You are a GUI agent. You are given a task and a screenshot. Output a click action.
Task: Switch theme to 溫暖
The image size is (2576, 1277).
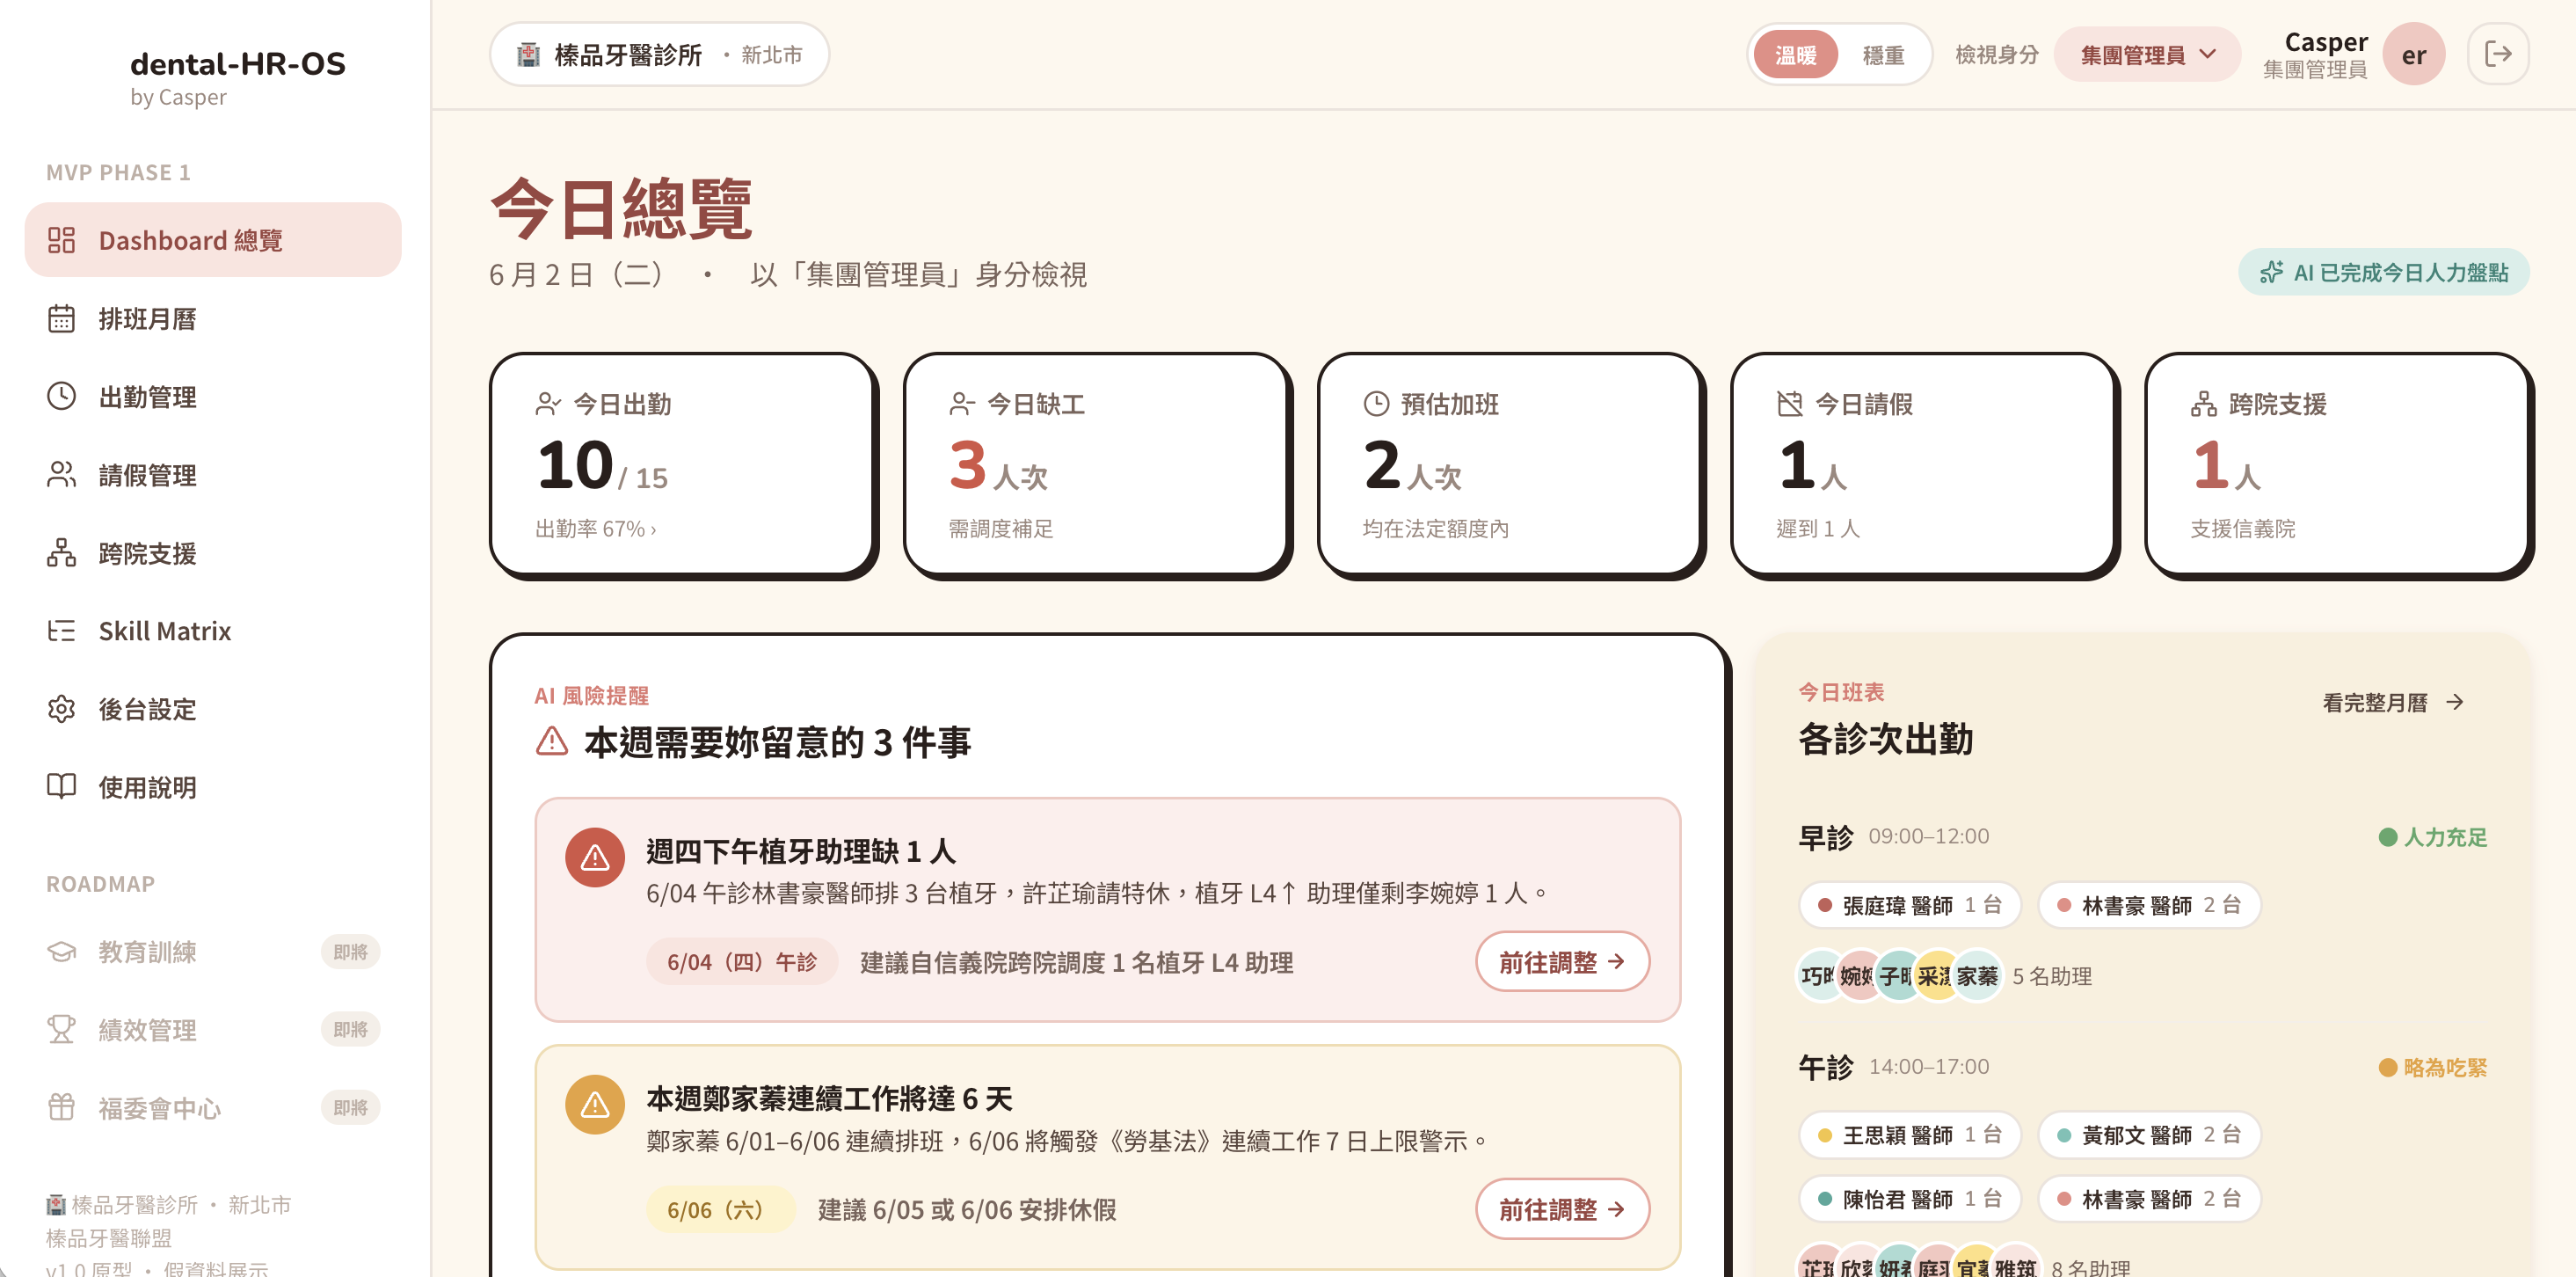click(1796, 55)
